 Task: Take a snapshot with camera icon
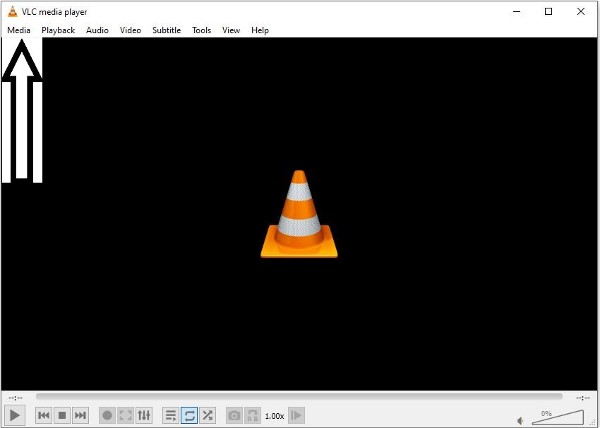point(234,415)
